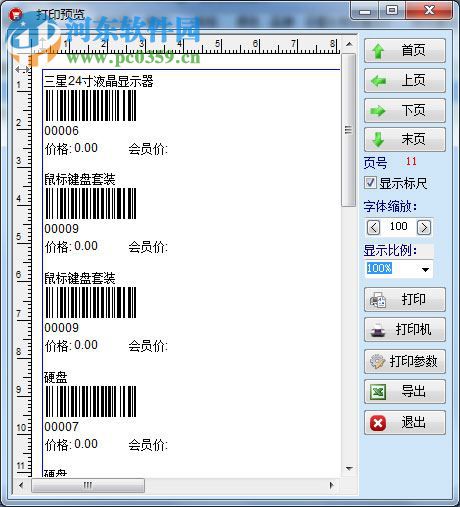460x507 pixels.
Task: Click the product name 硬盘 above 00007
Action: (56, 377)
